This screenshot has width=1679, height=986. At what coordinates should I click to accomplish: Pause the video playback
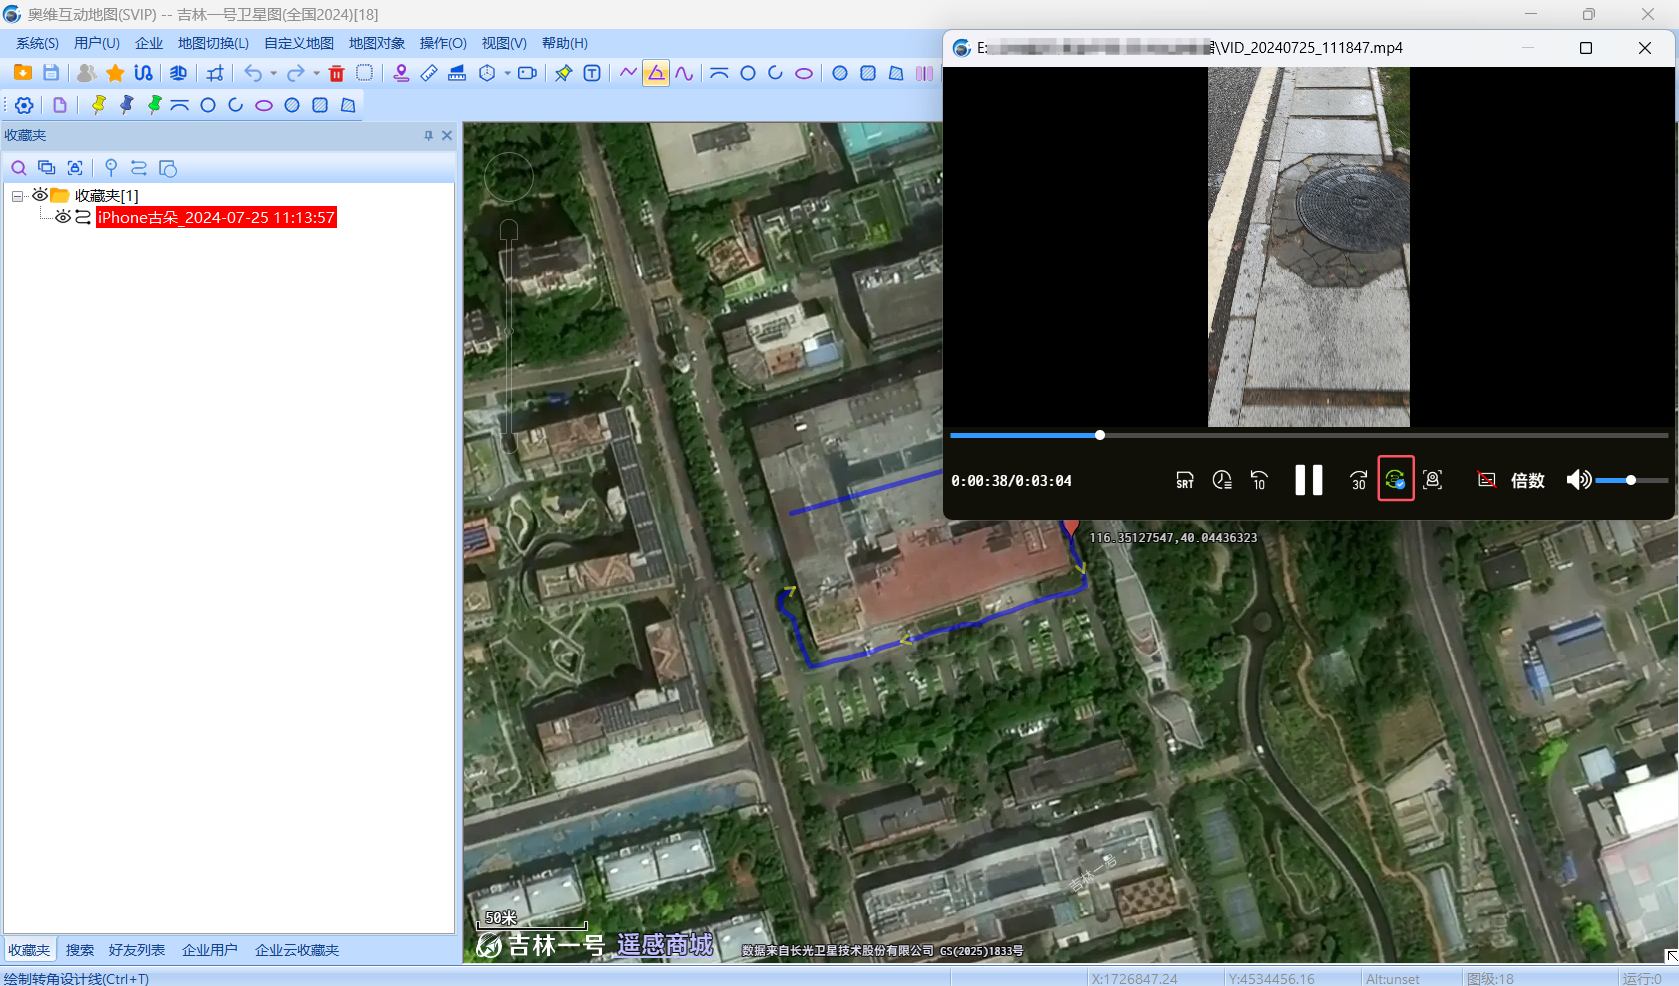pyautogui.click(x=1308, y=480)
